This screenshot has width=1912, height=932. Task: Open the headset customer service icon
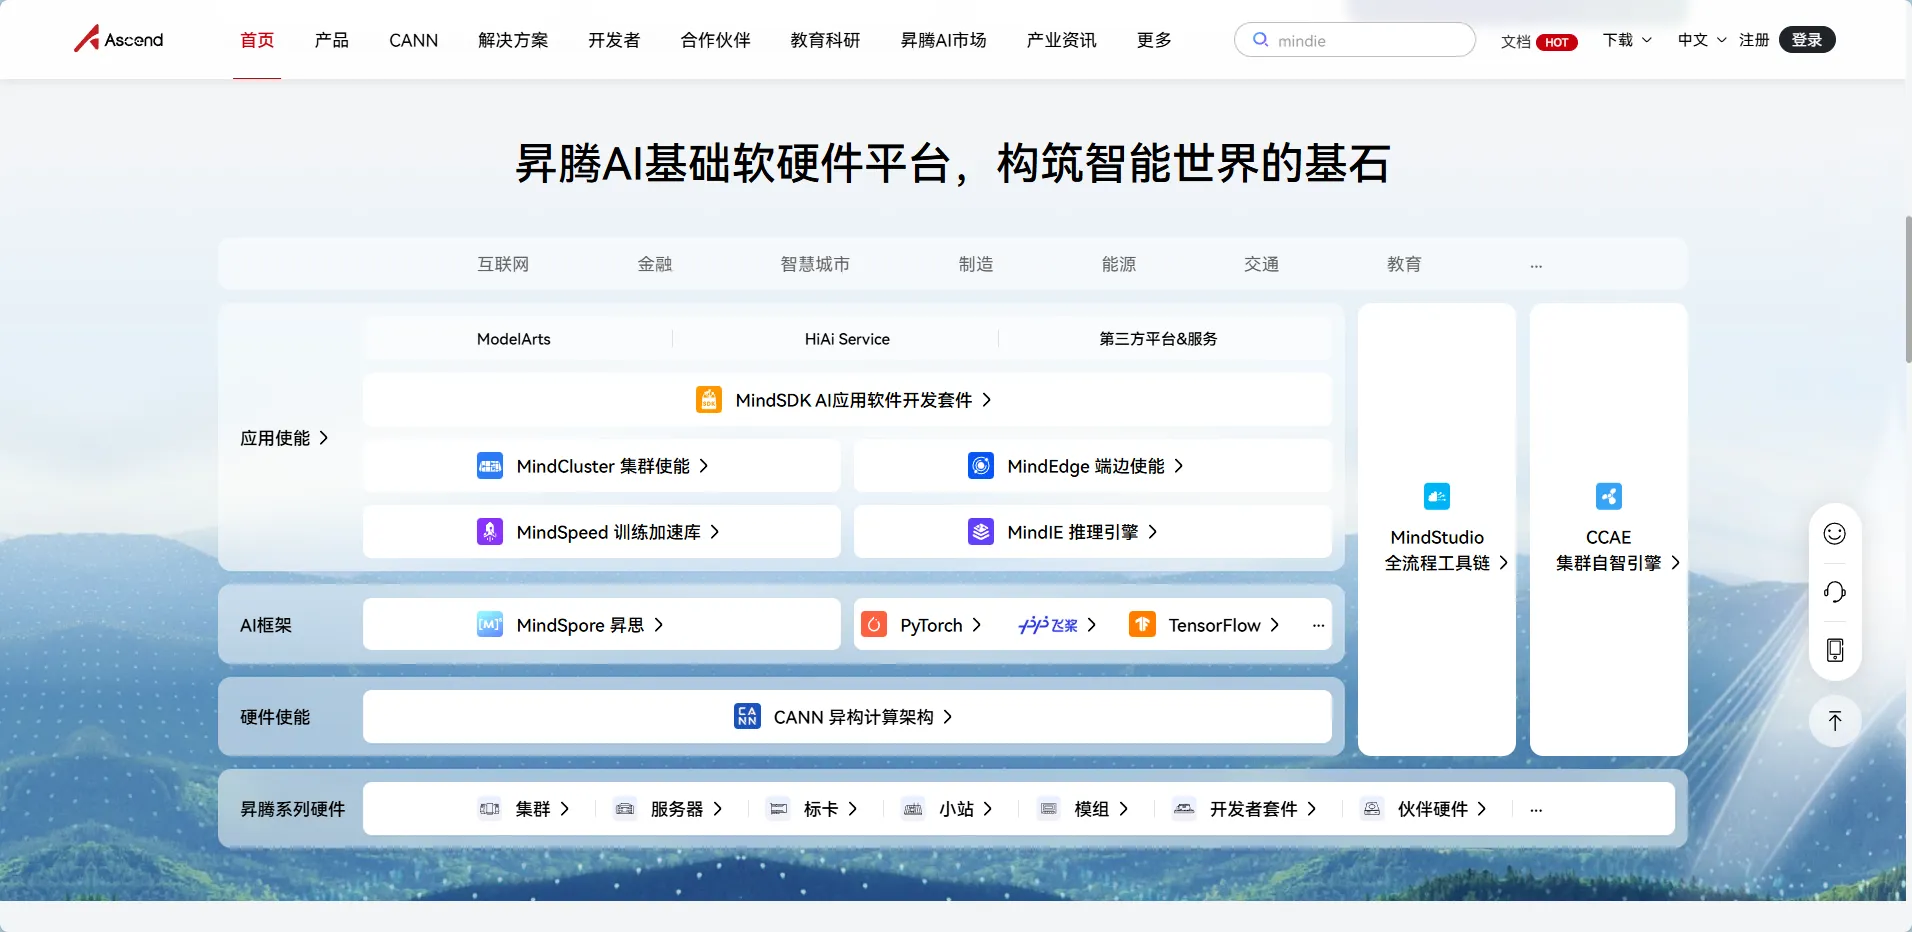click(x=1835, y=592)
